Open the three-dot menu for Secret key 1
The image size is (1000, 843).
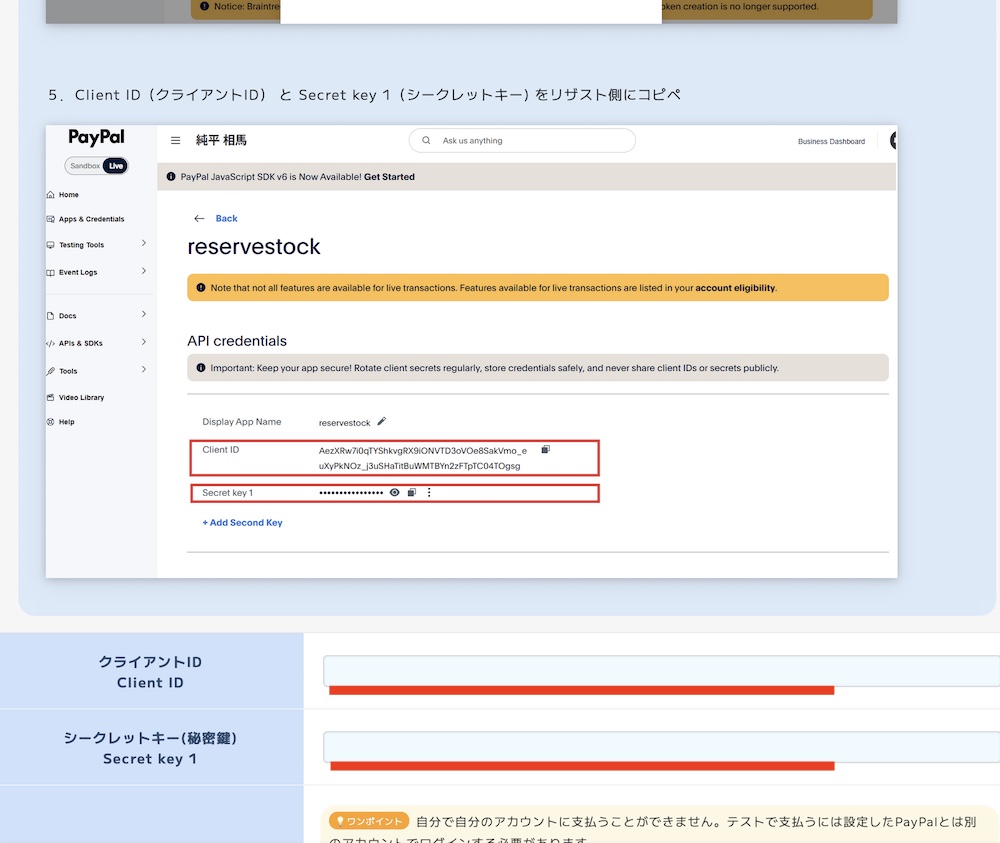pyautogui.click(x=429, y=493)
